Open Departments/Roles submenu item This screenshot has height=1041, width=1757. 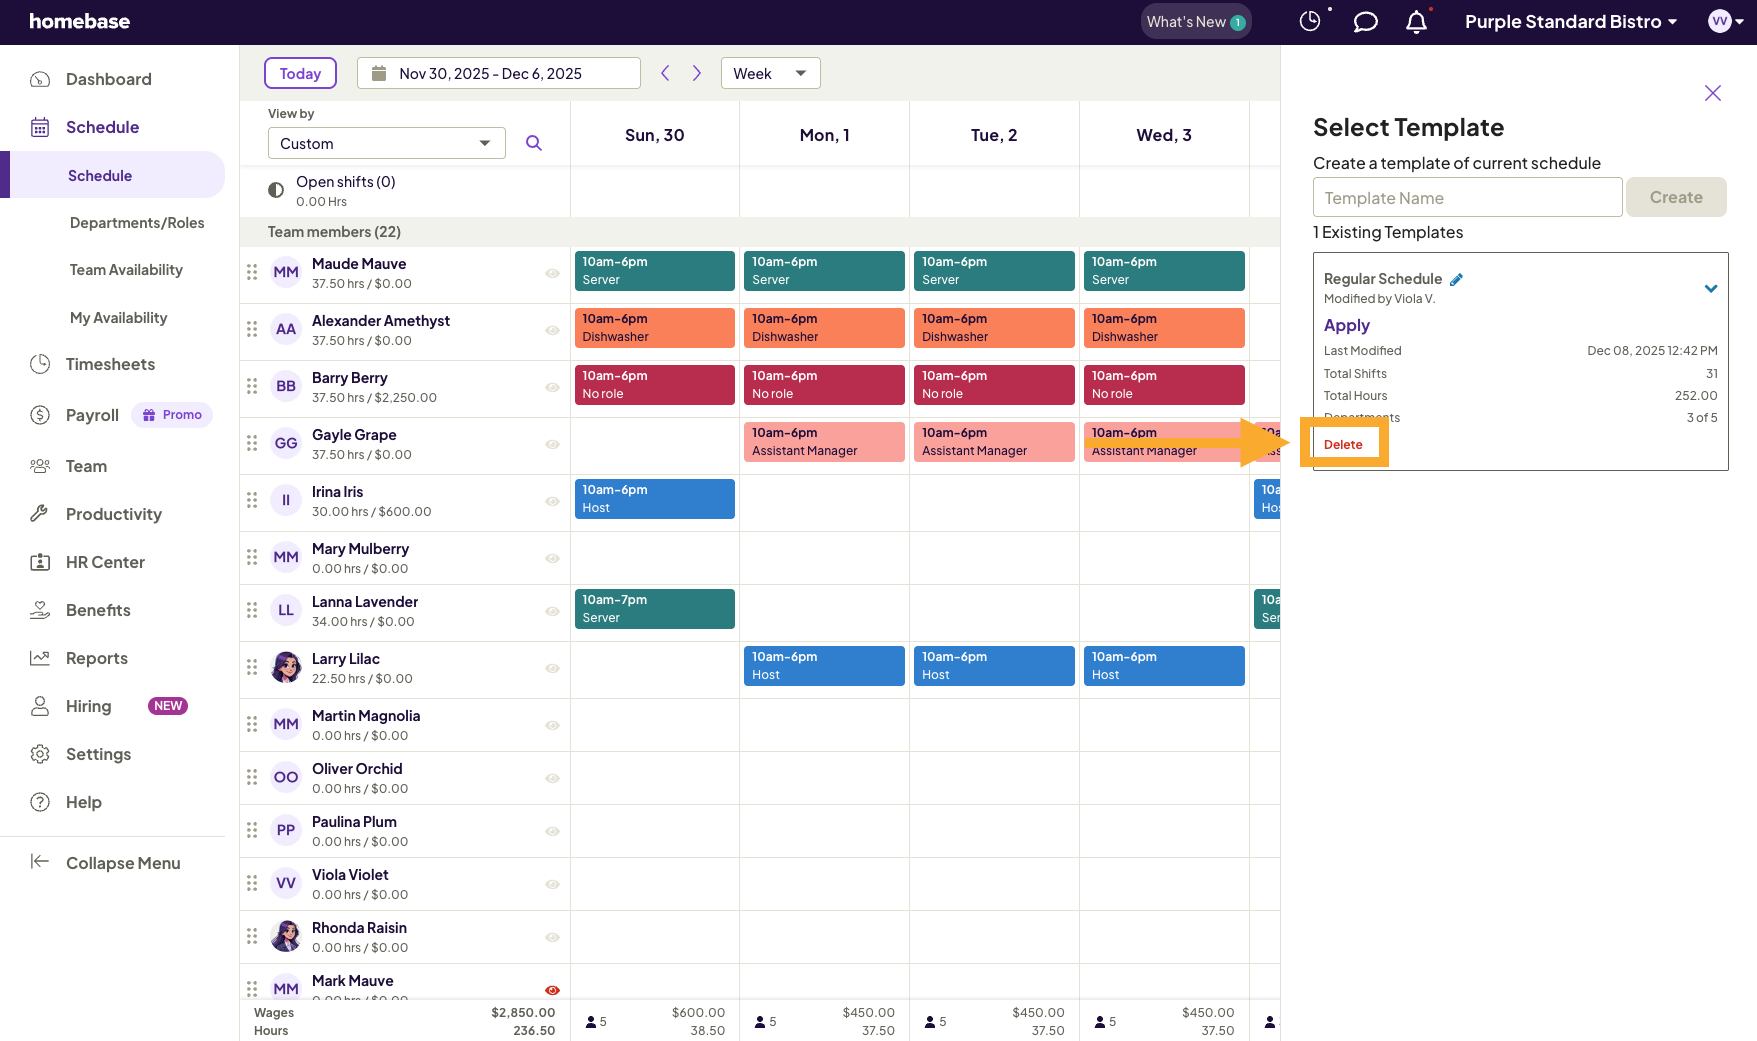tap(137, 223)
